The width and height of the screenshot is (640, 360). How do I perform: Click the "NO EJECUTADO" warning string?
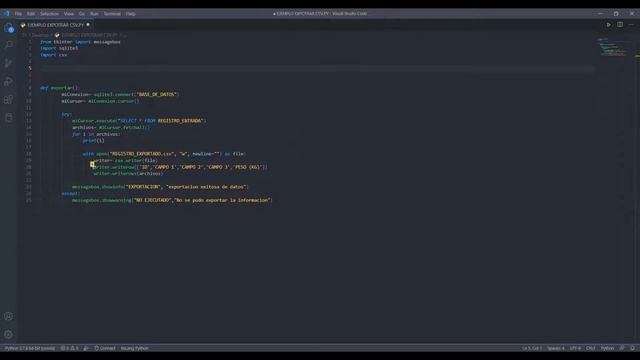pyautogui.click(x=152, y=200)
